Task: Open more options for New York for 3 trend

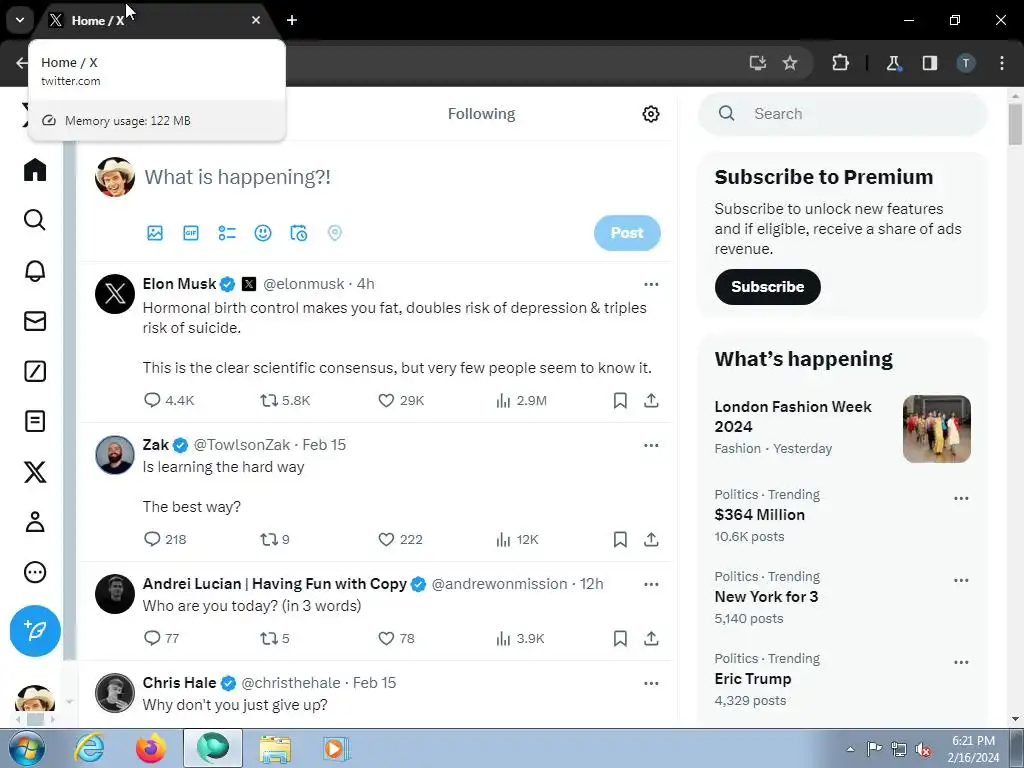Action: (x=961, y=581)
